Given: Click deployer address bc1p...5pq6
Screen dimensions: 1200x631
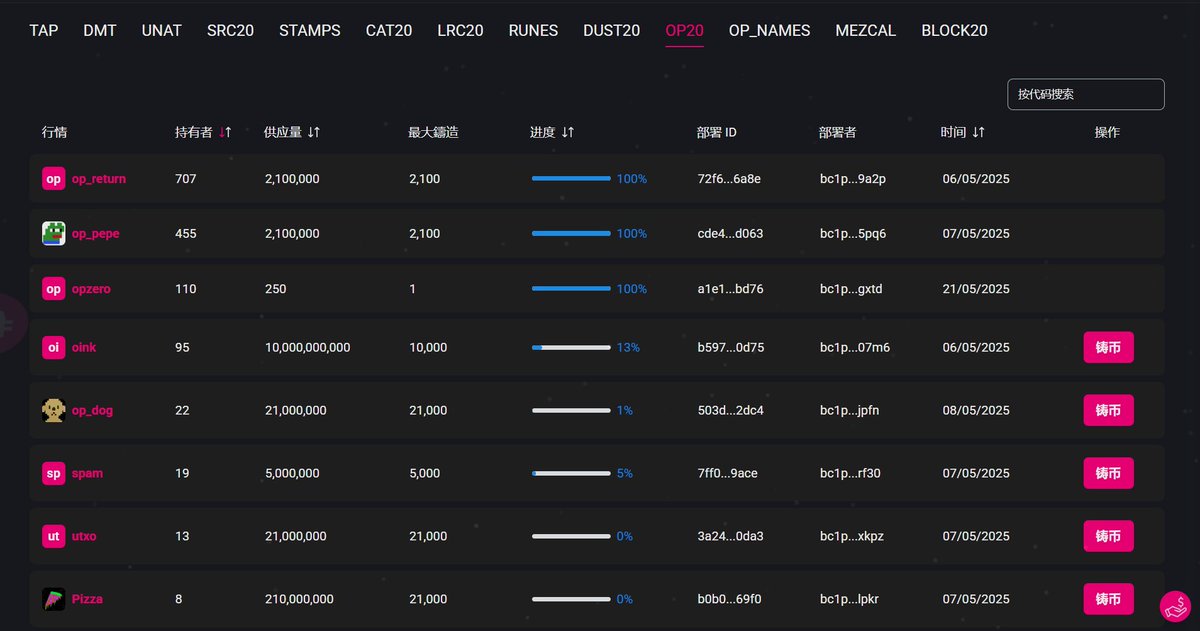Looking at the screenshot, I should (853, 233).
